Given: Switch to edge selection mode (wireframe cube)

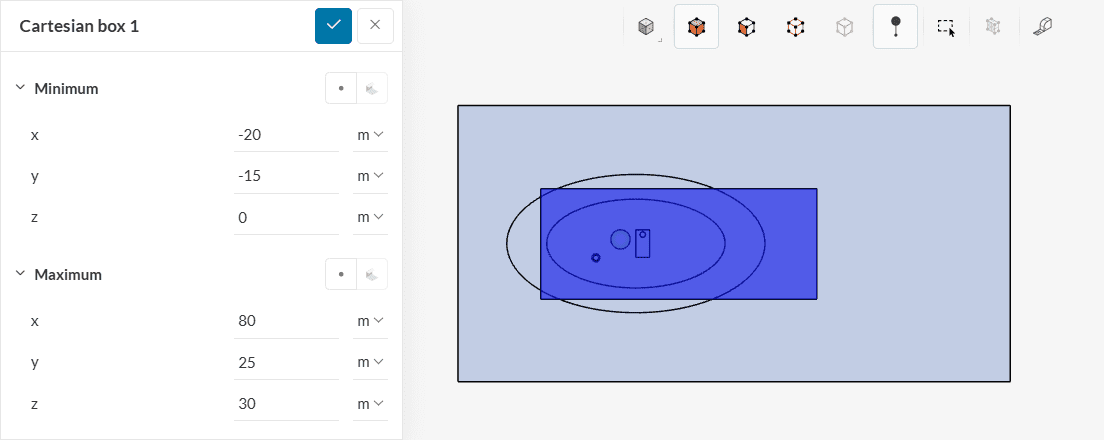Looking at the screenshot, I should click(x=795, y=27).
